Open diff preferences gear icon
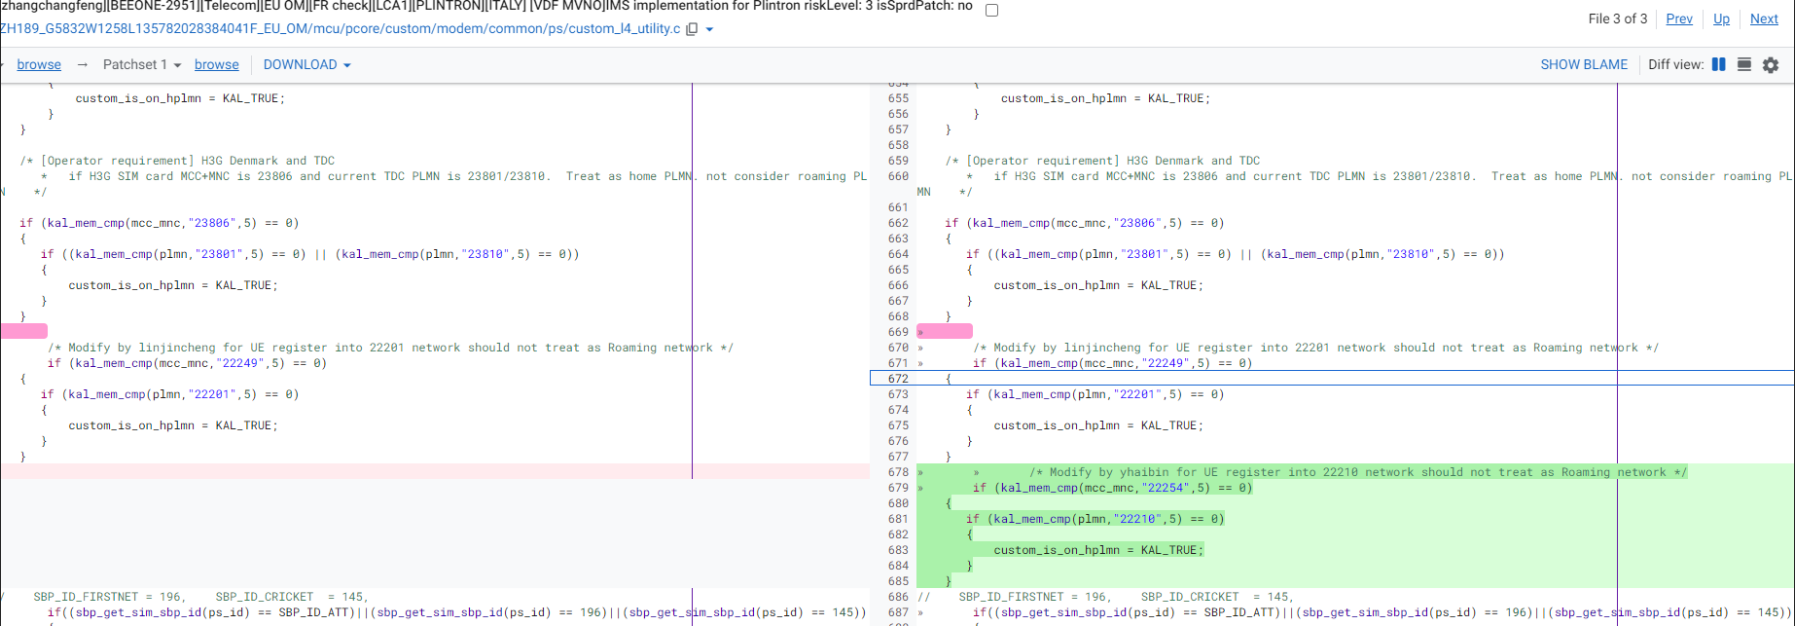Image resolution: width=1795 pixels, height=626 pixels. coord(1771,65)
